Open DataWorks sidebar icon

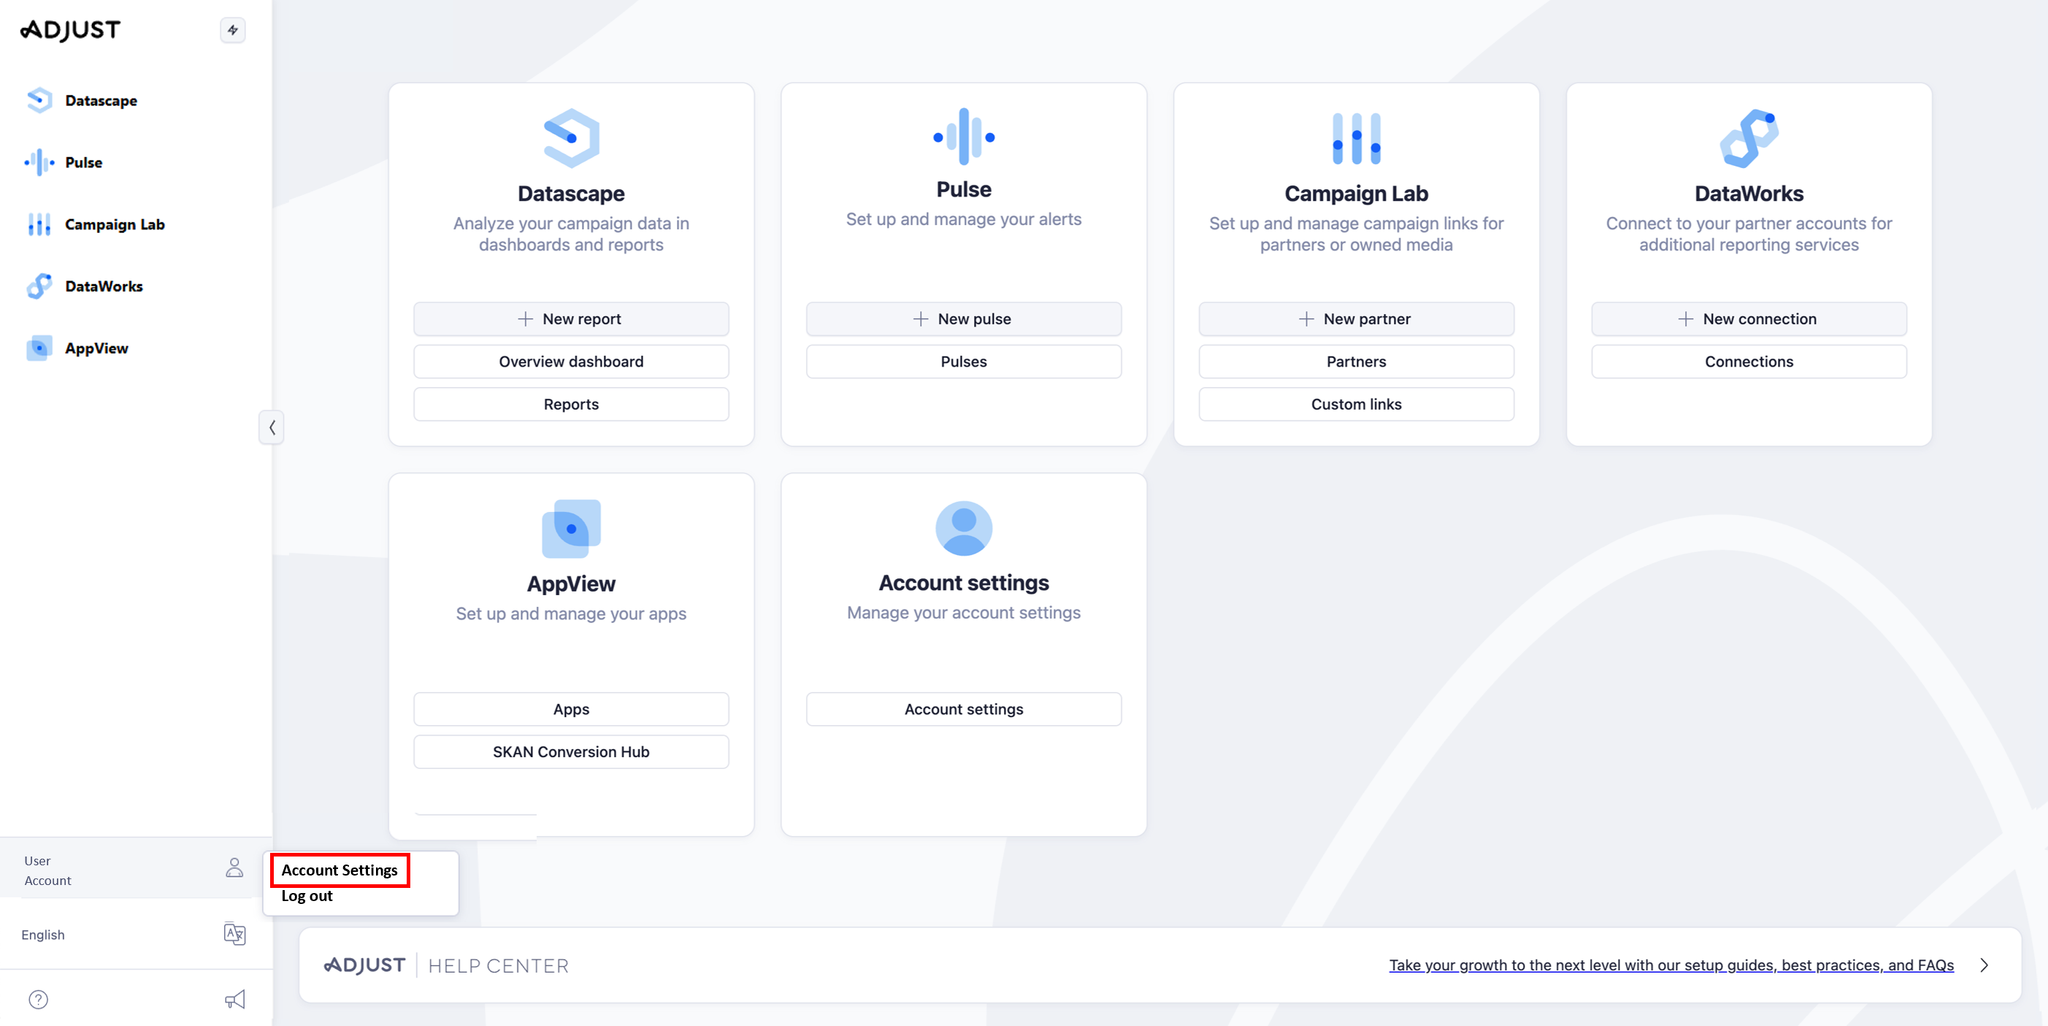[x=39, y=286]
